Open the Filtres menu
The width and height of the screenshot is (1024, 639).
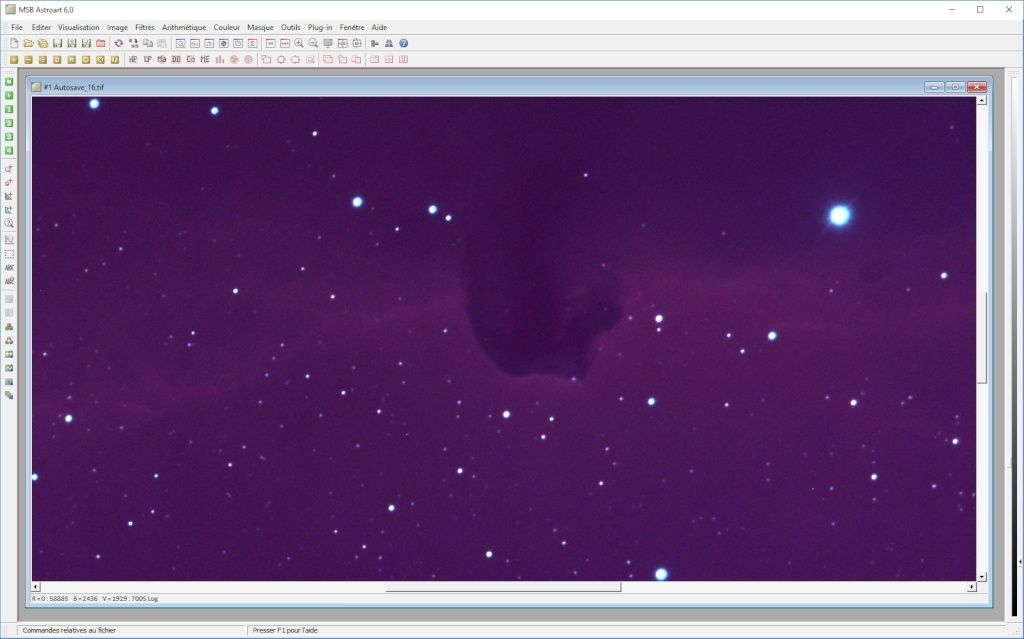[144, 27]
